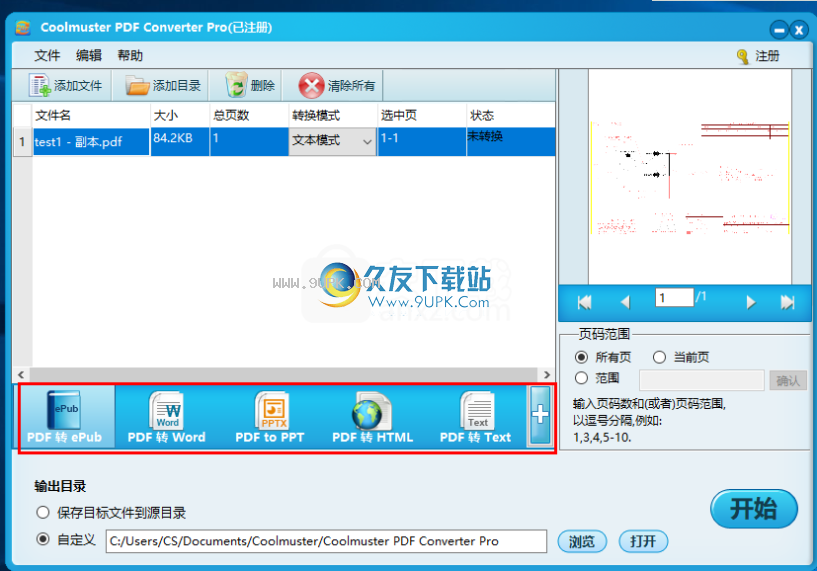817x571 pixels.
Task: Click the 大小 column header
Action: click(180, 115)
